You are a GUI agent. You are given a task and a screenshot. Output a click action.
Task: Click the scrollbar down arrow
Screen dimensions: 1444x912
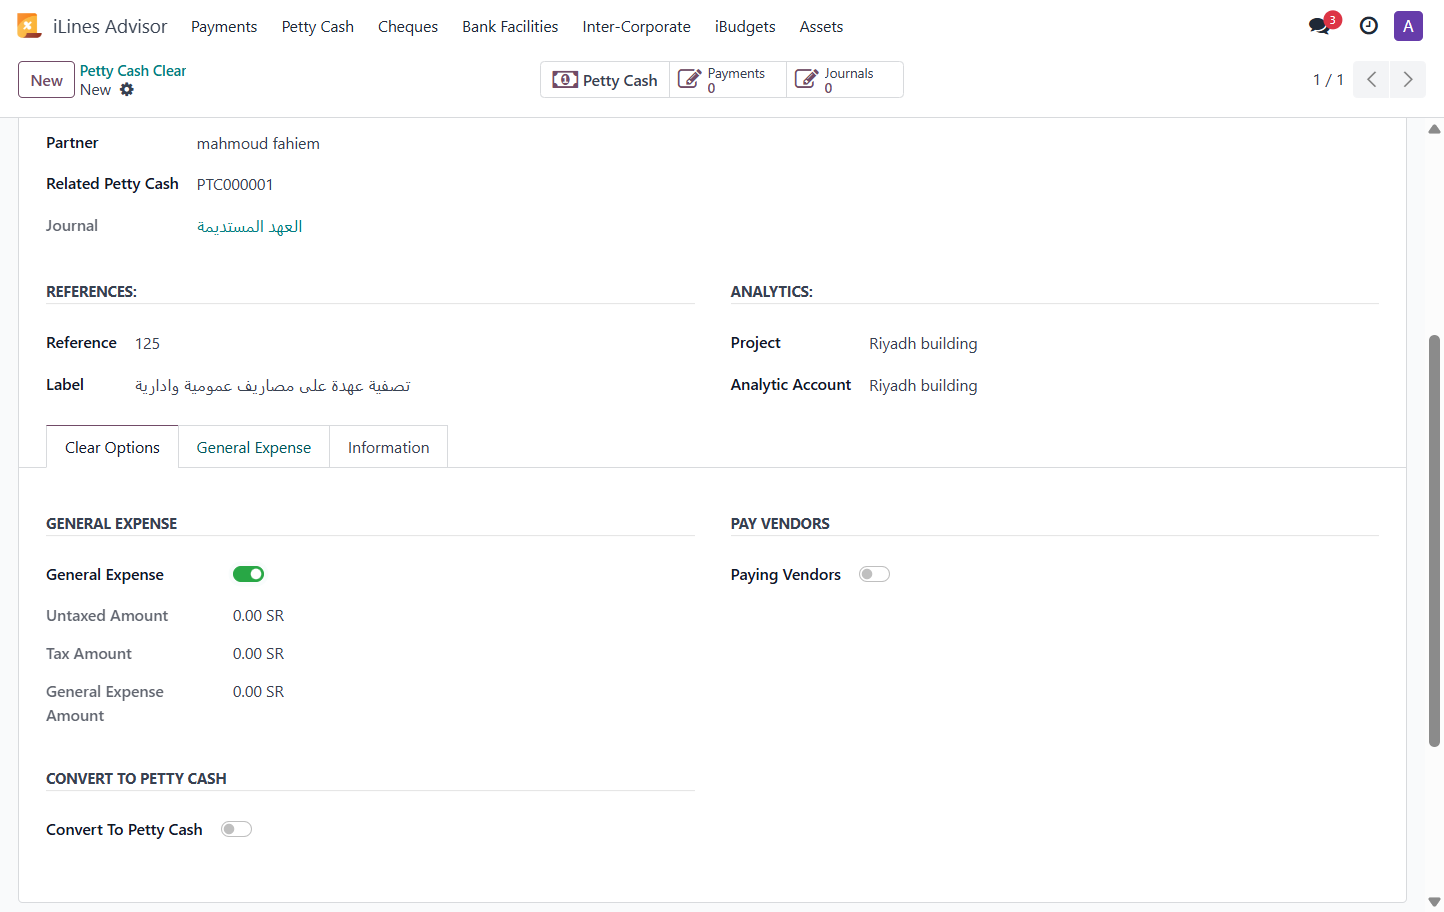[x=1434, y=901]
